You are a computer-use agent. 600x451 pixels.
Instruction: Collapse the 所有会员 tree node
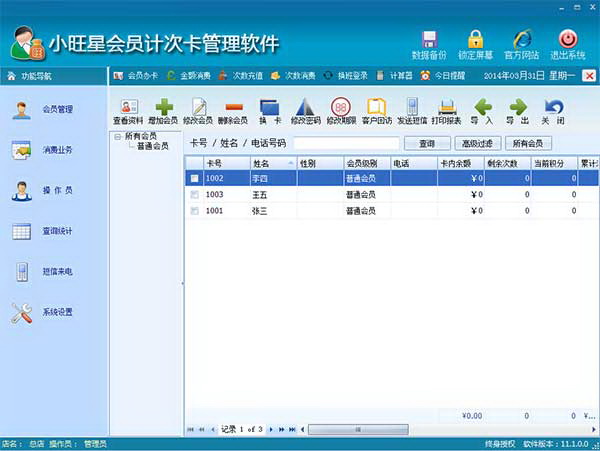coord(117,137)
